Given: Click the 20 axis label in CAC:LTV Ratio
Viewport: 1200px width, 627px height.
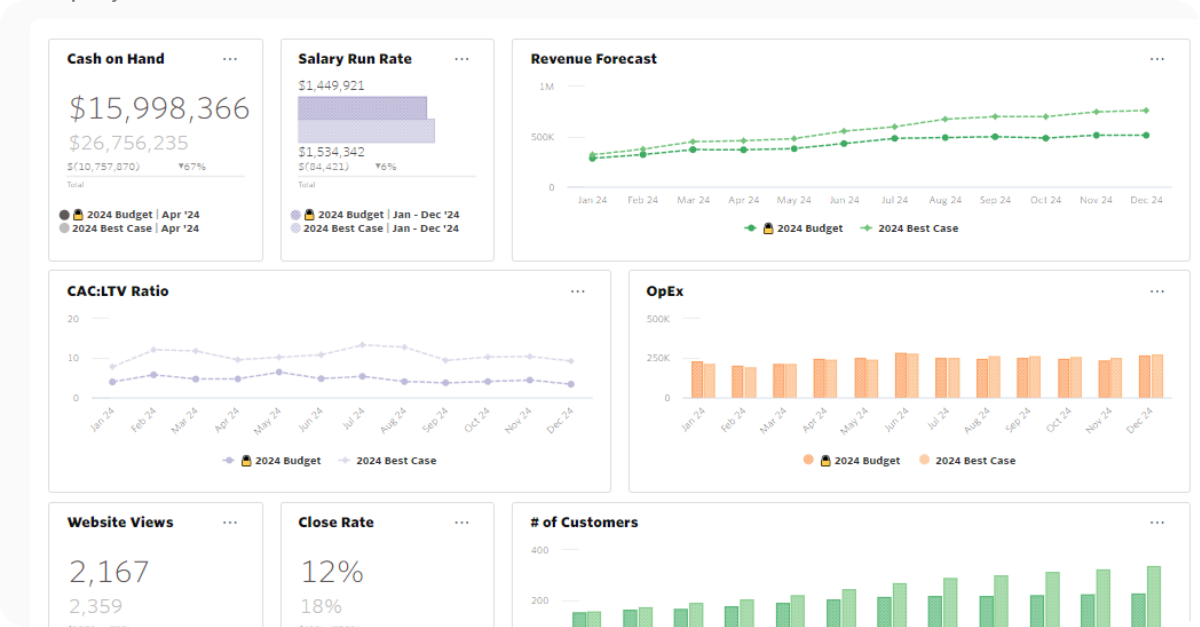Looking at the screenshot, I should coord(73,319).
